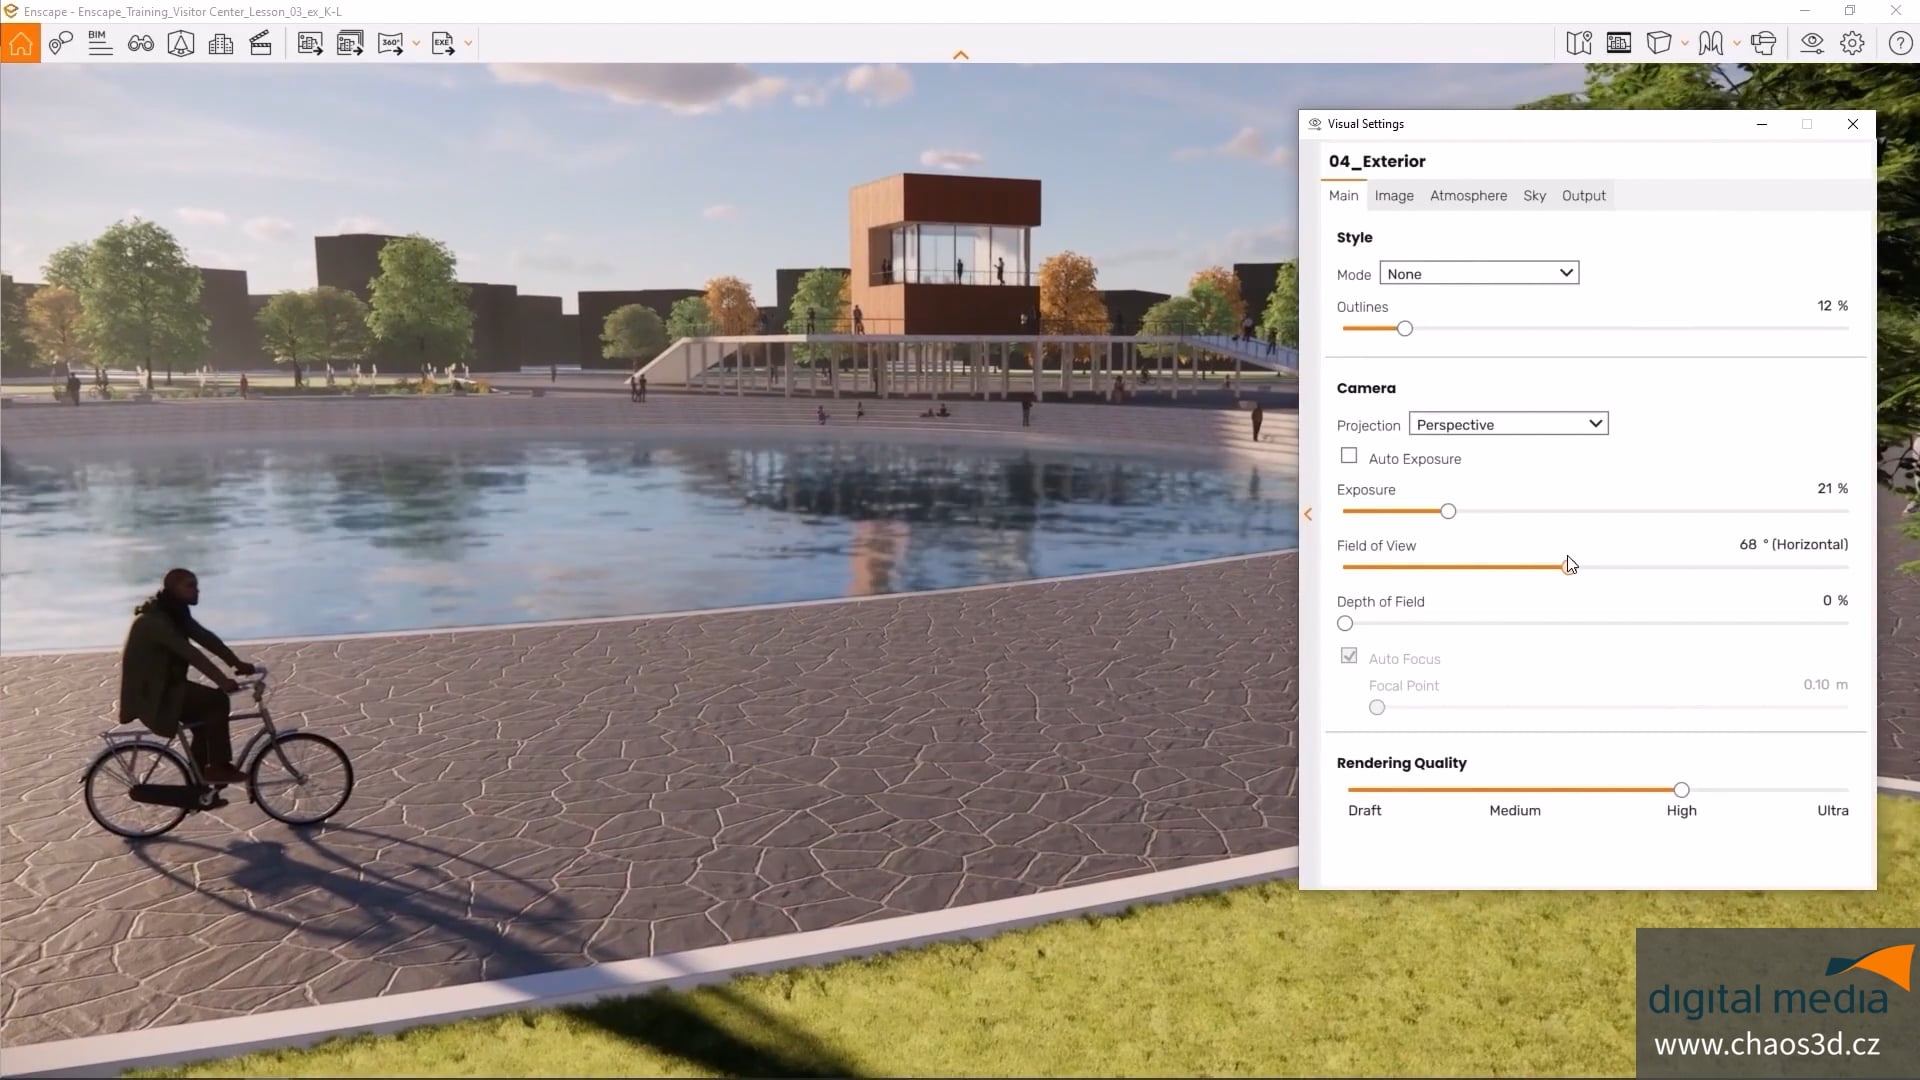Viewport: 1920px width, 1080px height.
Task: Click the 360 panorama export icon
Action: point(390,44)
